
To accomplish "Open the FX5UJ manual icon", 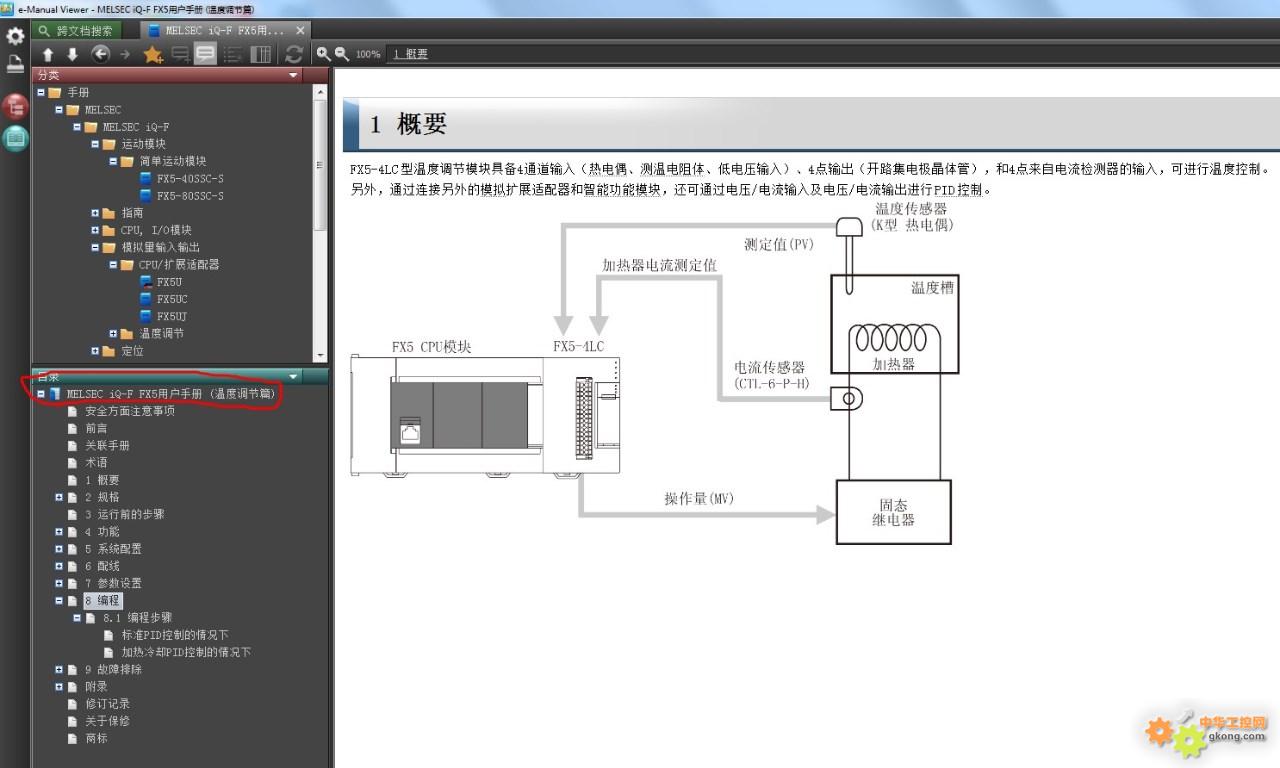I will pyautogui.click(x=146, y=316).
